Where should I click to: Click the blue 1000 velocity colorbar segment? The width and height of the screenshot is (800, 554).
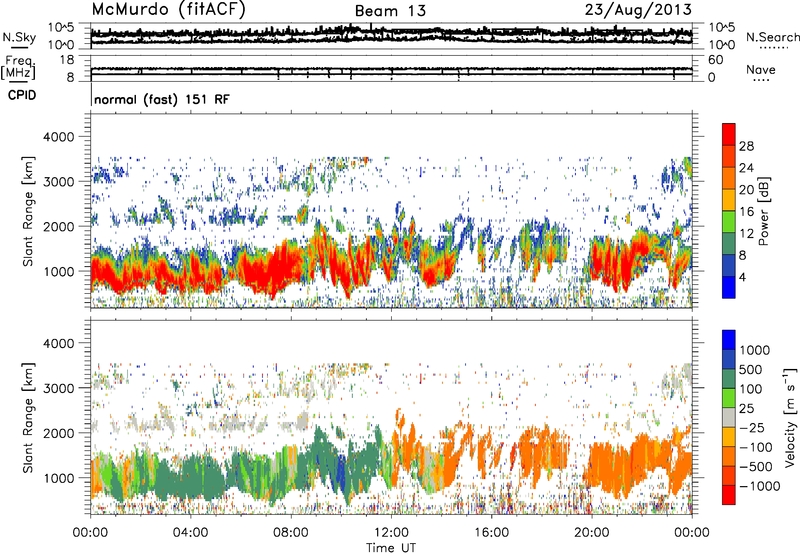pos(729,340)
